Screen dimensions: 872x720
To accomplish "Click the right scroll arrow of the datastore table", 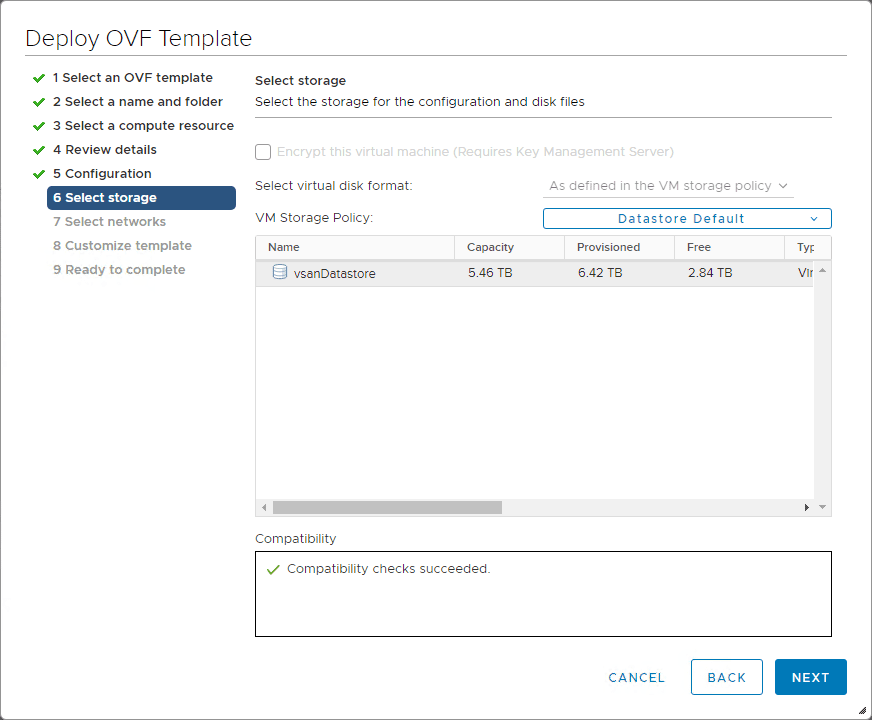I will point(808,507).
